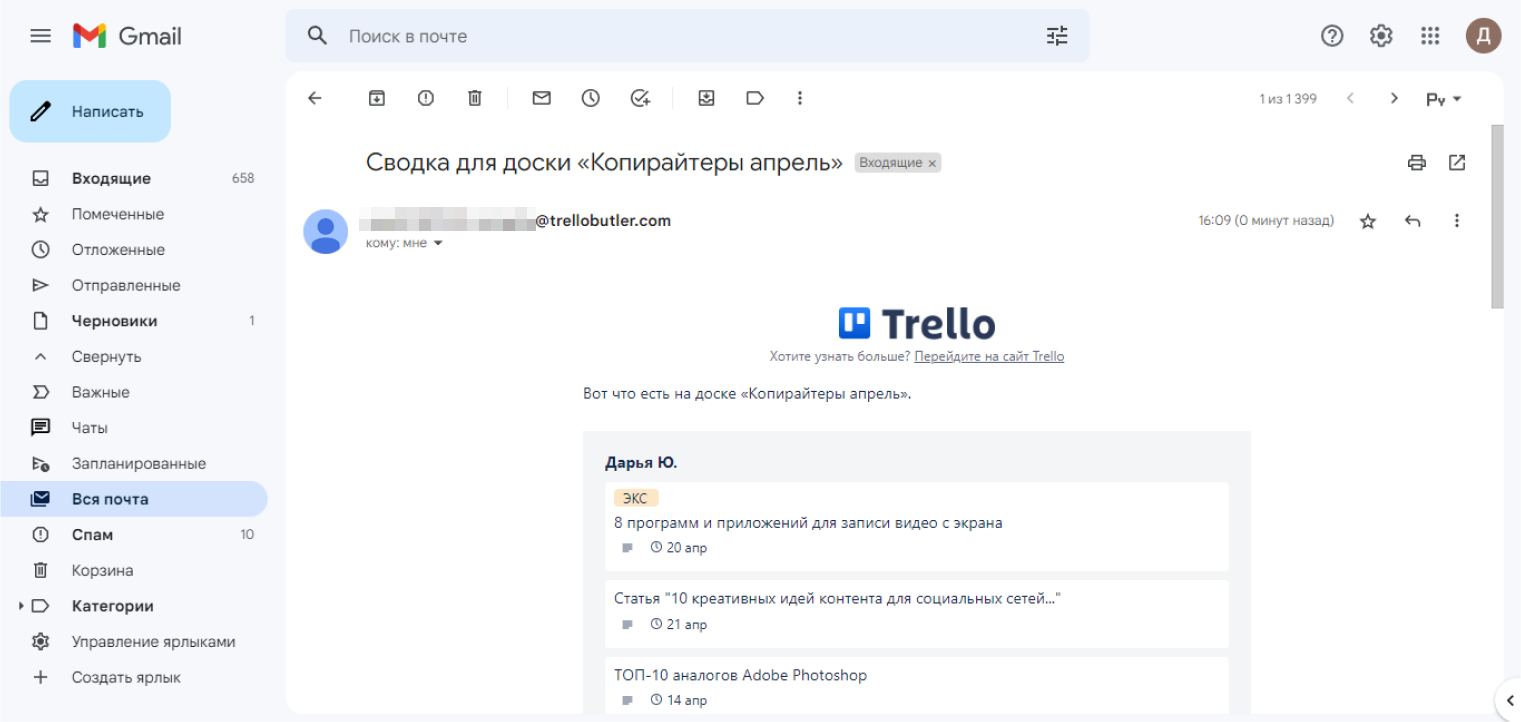Open «Входящие» folder
Image resolution: width=1521 pixels, height=722 pixels.
point(134,178)
